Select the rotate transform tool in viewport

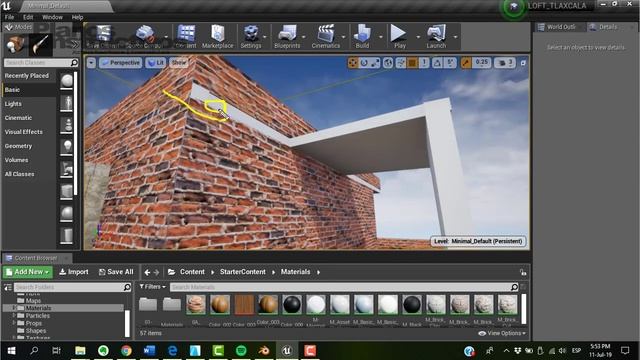pos(364,62)
